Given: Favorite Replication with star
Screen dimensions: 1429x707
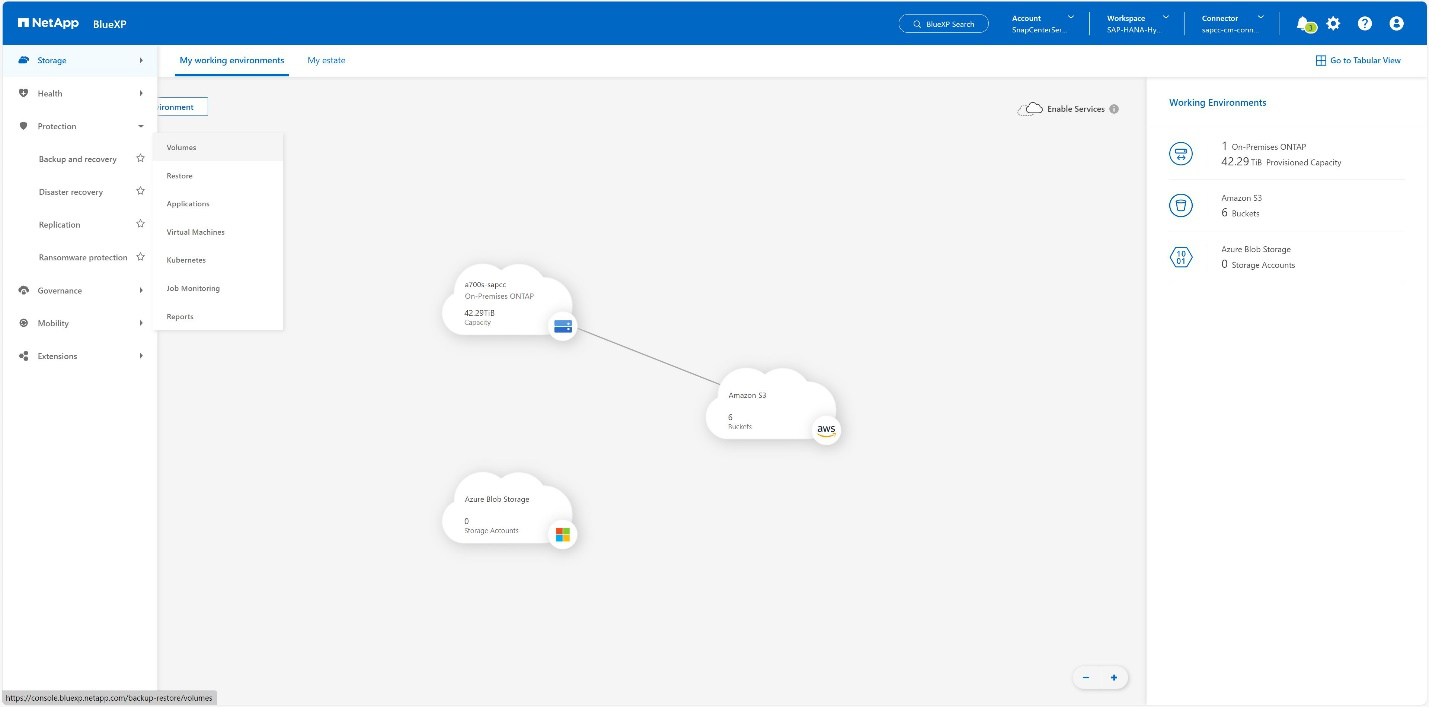Looking at the screenshot, I should [140, 224].
